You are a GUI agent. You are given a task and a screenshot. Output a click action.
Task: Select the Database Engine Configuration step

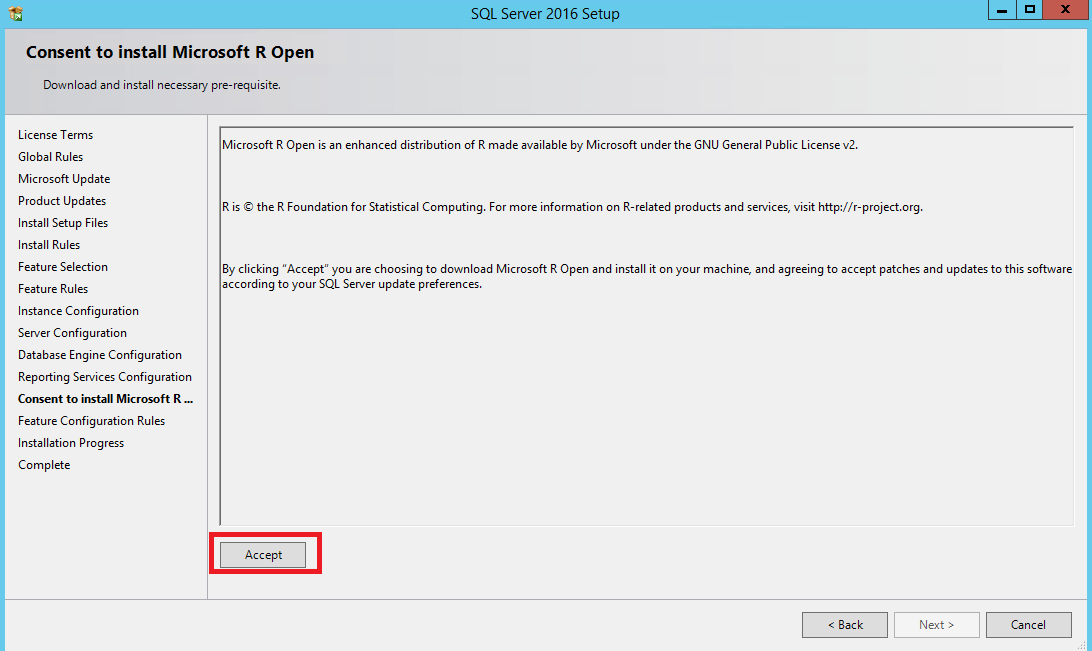100,354
